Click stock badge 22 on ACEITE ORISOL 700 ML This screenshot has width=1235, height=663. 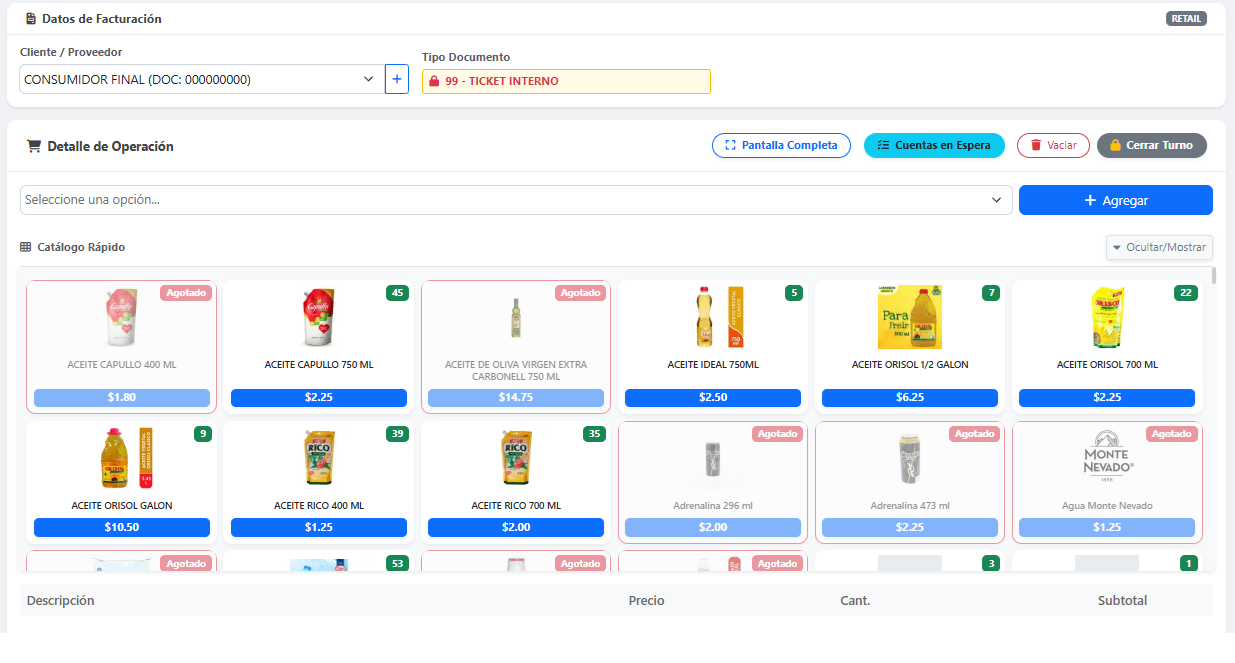pos(1186,293)
